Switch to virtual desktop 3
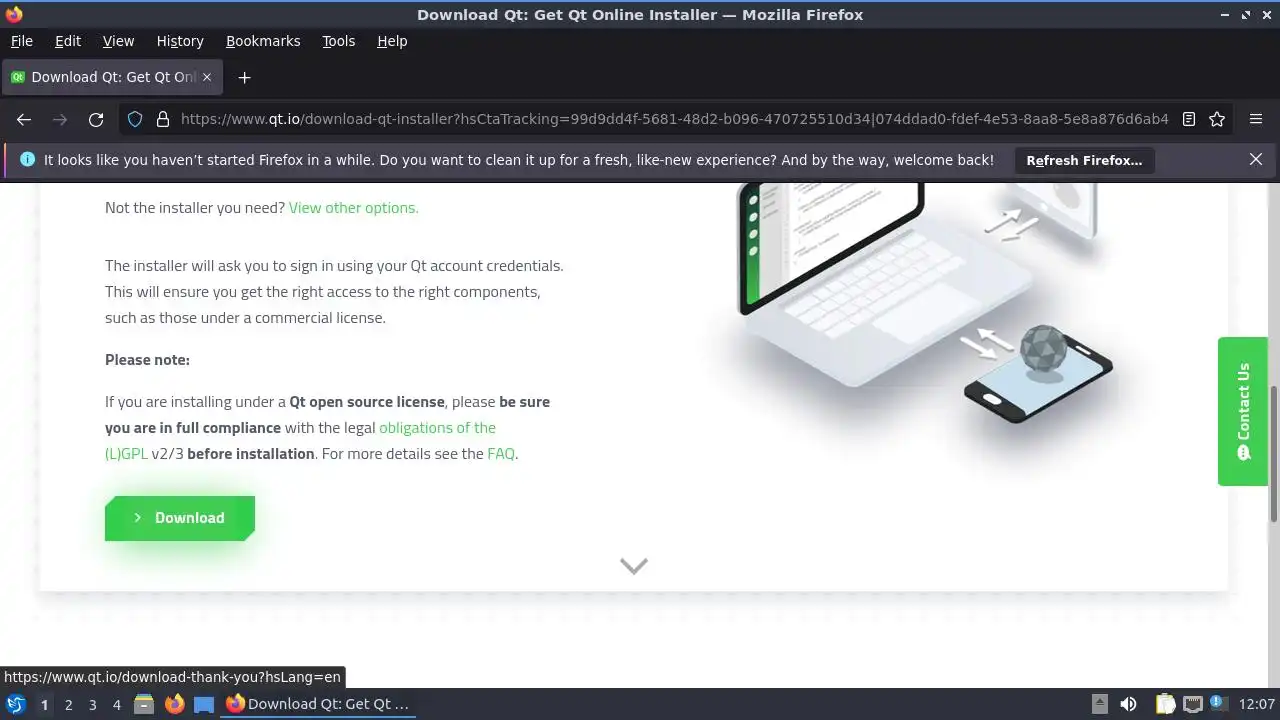The width and height of the screenshot is (1280, 720). [x=92, y=704]
